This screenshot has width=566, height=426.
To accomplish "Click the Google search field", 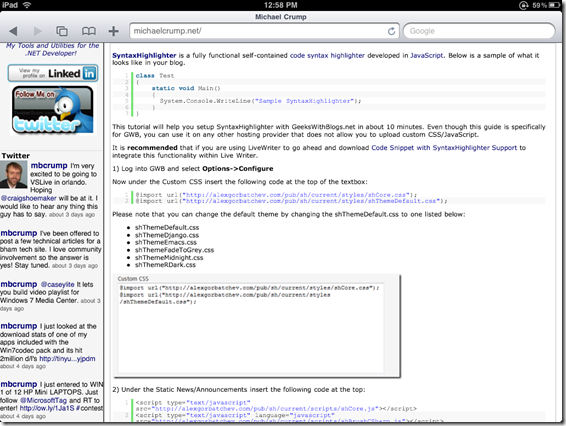I will (x=479, y=31).
